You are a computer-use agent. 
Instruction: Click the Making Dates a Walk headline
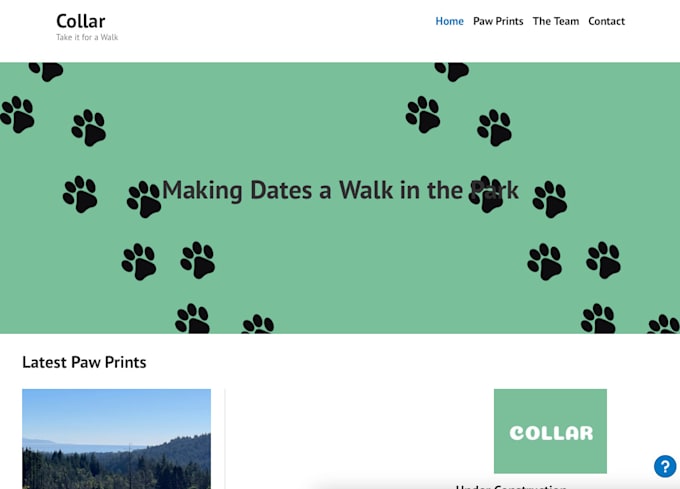(x=340, y=190)
